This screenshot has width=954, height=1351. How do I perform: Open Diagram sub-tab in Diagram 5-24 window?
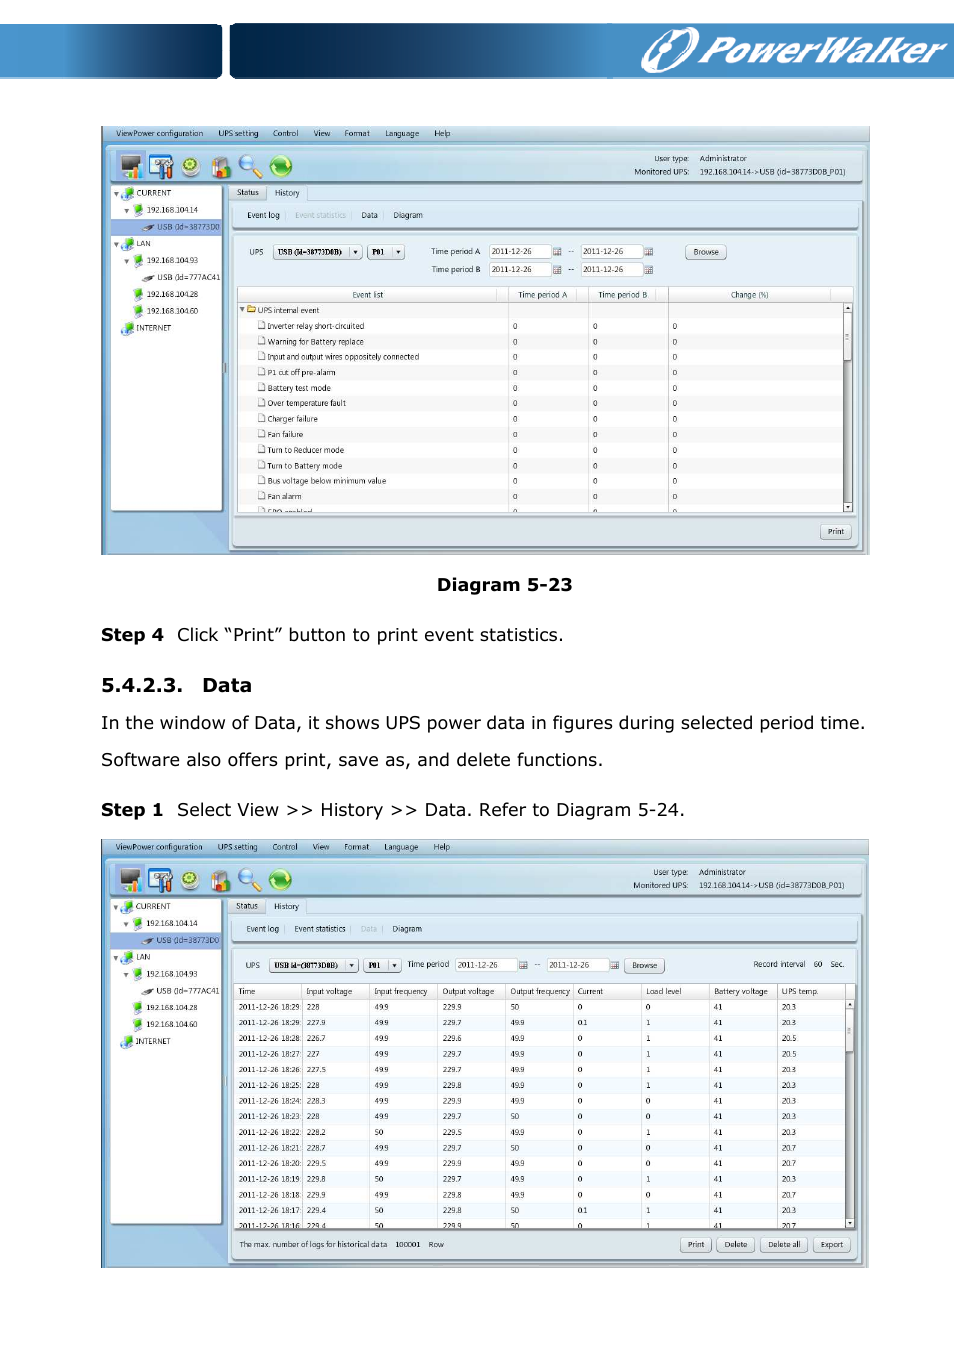[x=407, y=929]
